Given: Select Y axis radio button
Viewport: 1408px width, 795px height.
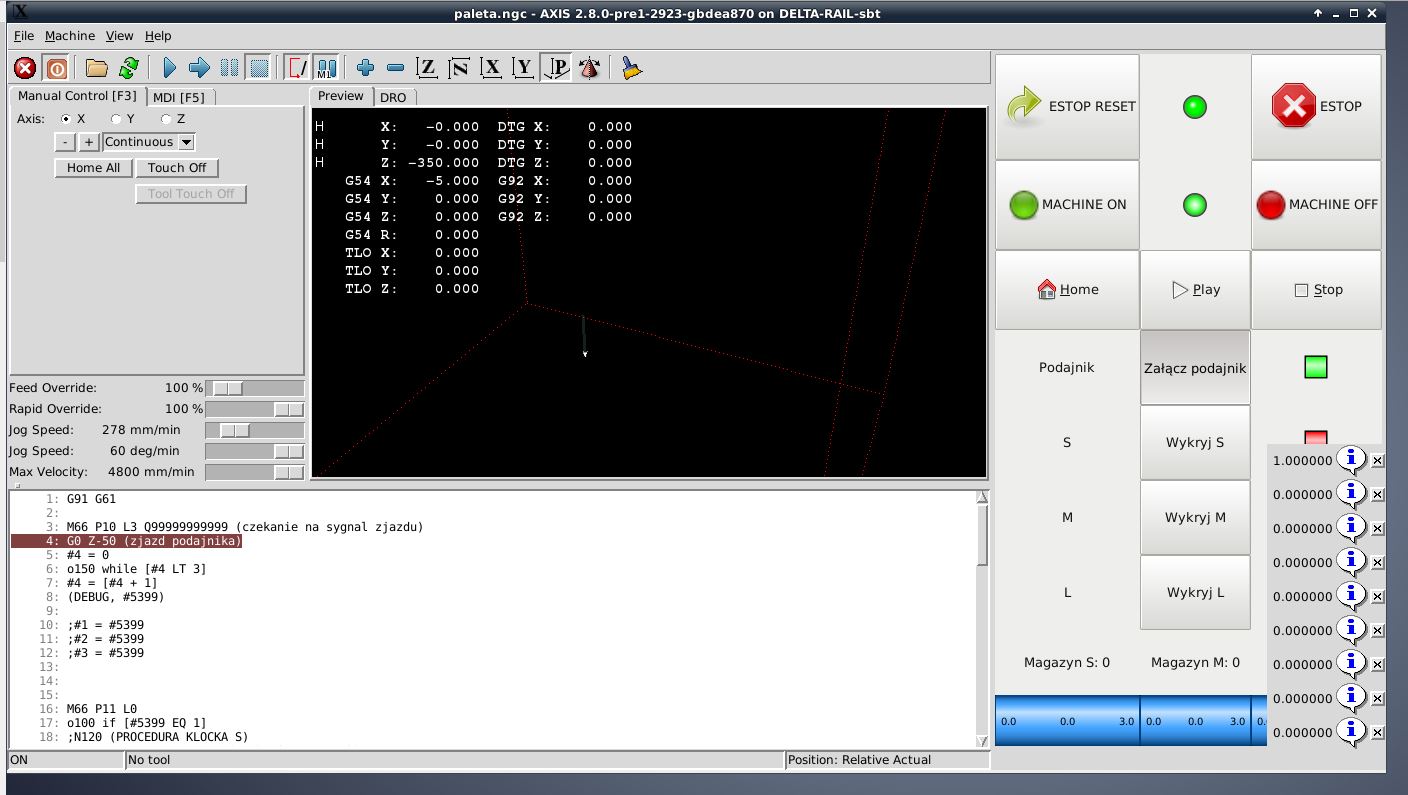Looking at the screenshot, I should click(117, 118).
